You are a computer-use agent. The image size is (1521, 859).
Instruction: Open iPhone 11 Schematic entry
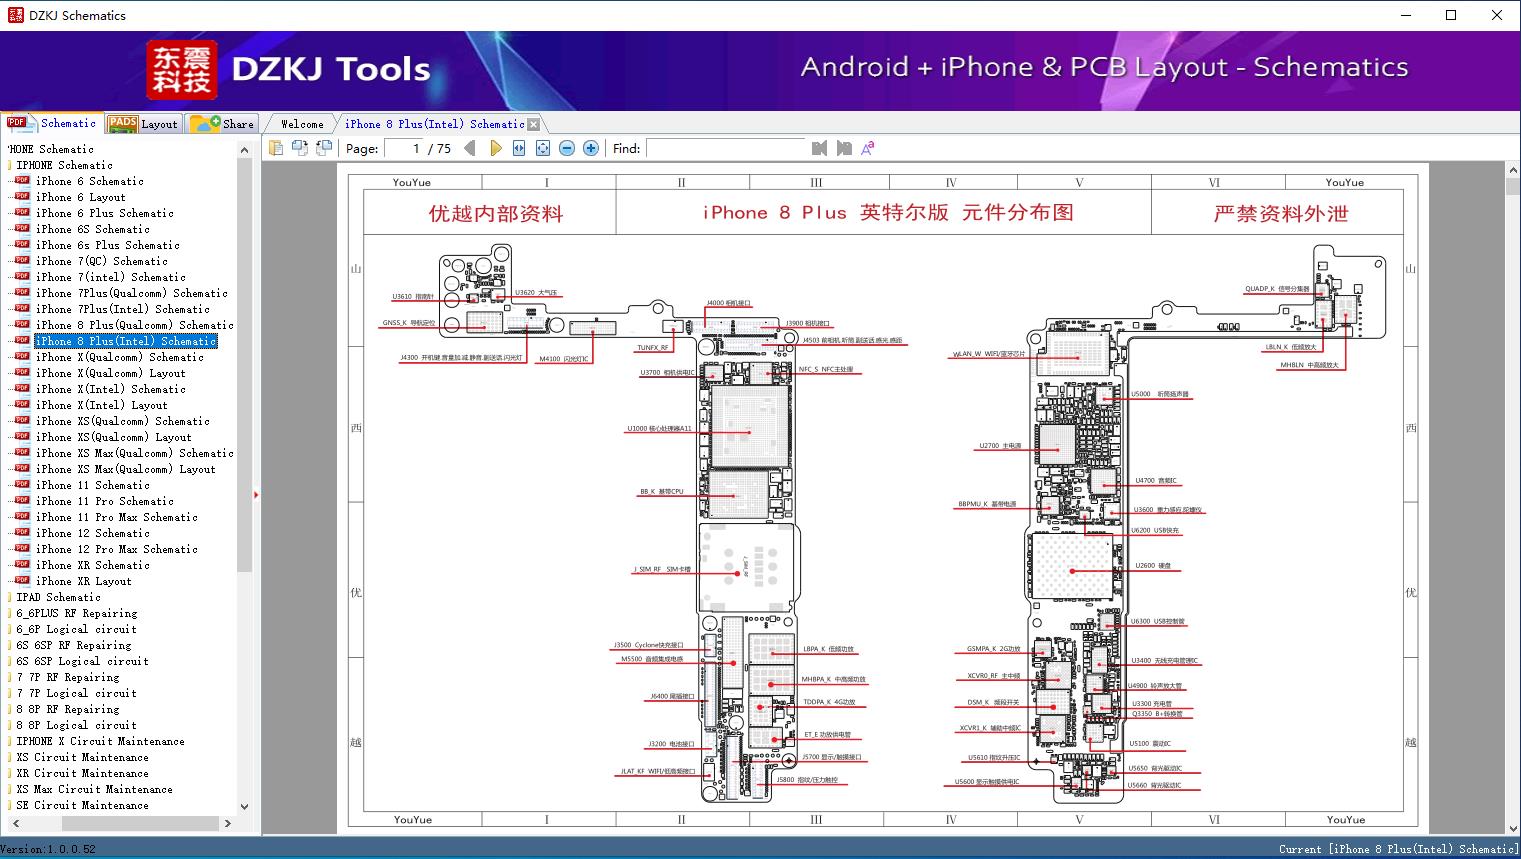click(92, 485)
